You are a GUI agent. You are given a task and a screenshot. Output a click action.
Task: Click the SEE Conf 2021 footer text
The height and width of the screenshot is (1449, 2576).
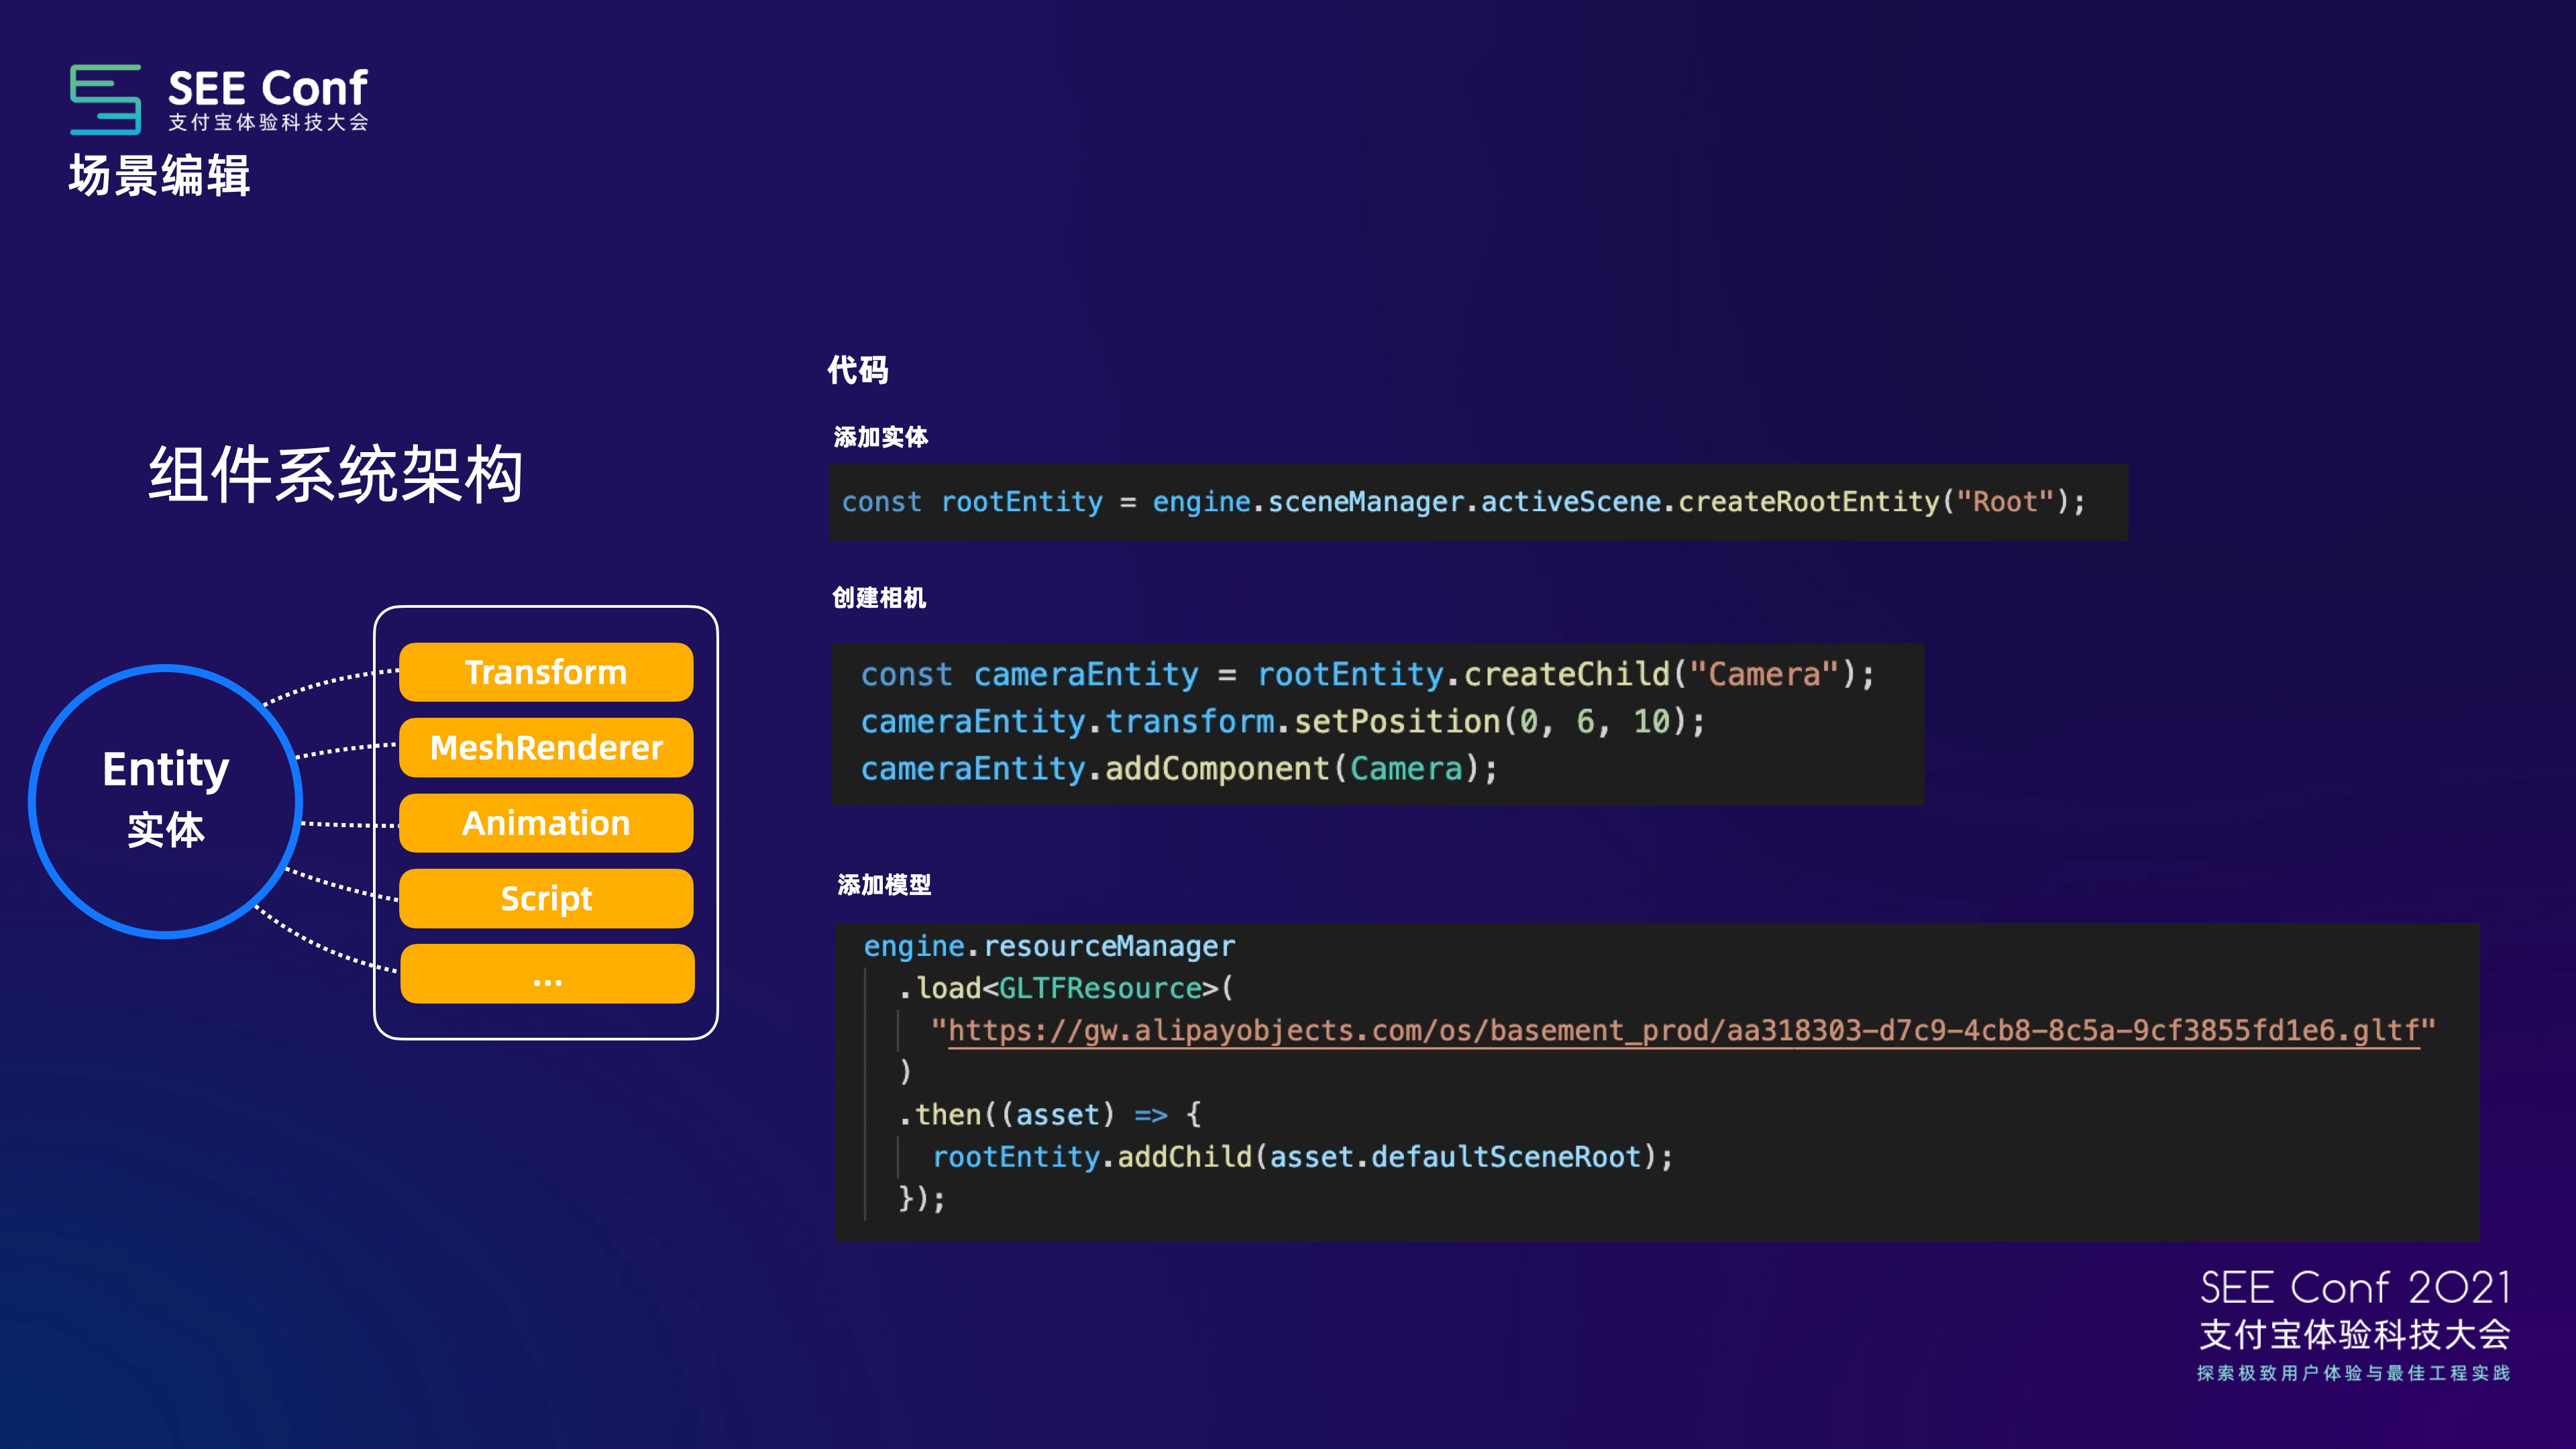point(2355,1288)
